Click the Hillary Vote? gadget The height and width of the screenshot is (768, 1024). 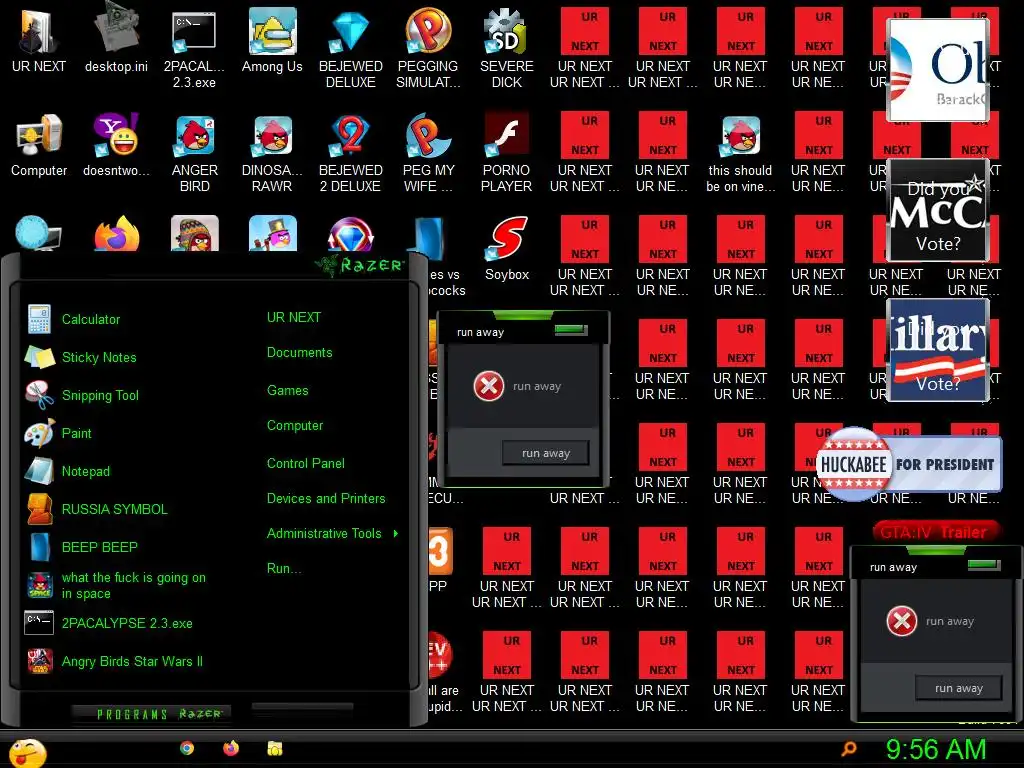tap(938, 350)
